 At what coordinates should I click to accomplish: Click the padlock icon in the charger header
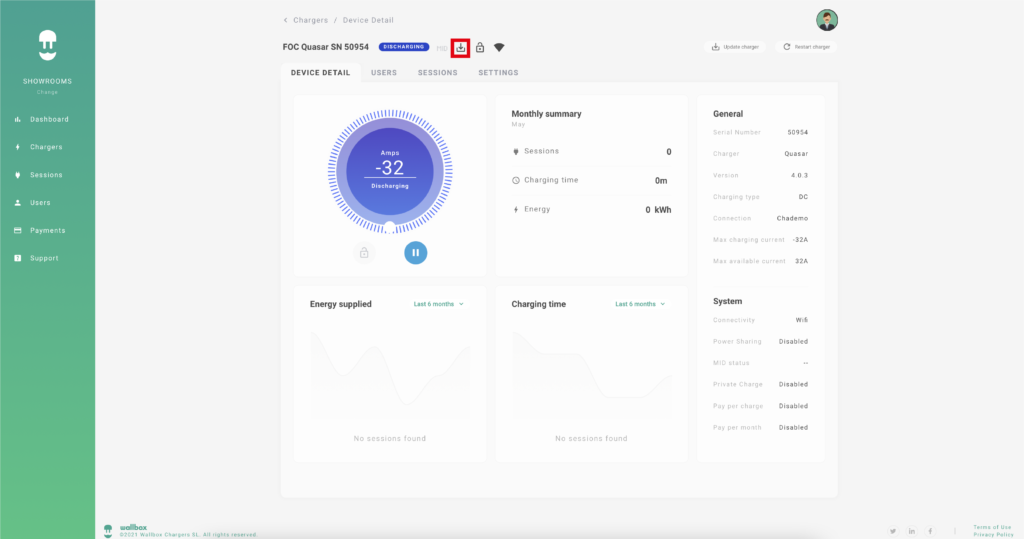click(480, 47)
